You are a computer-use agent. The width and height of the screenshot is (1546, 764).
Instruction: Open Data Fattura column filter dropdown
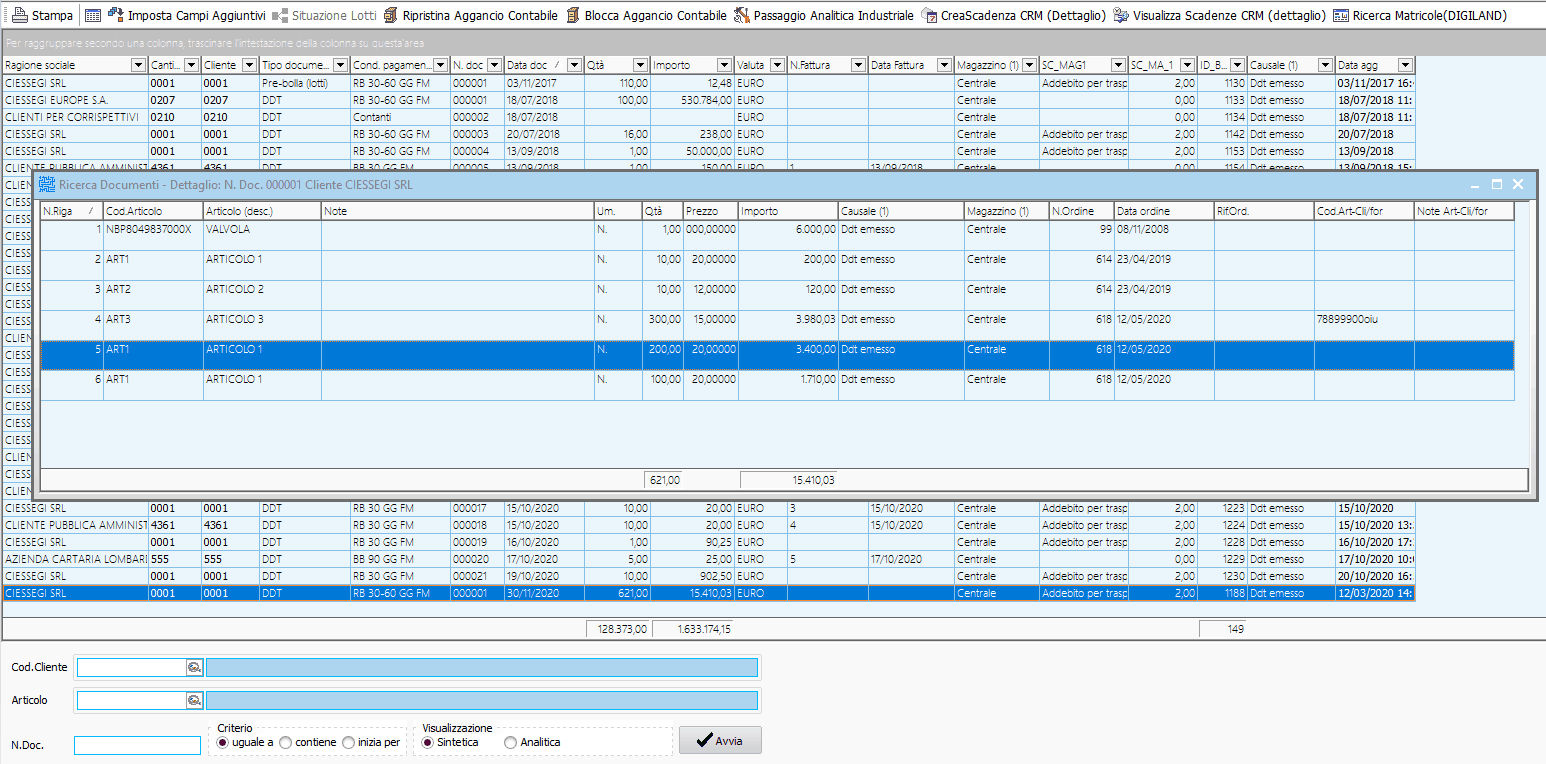coord(943,65)
